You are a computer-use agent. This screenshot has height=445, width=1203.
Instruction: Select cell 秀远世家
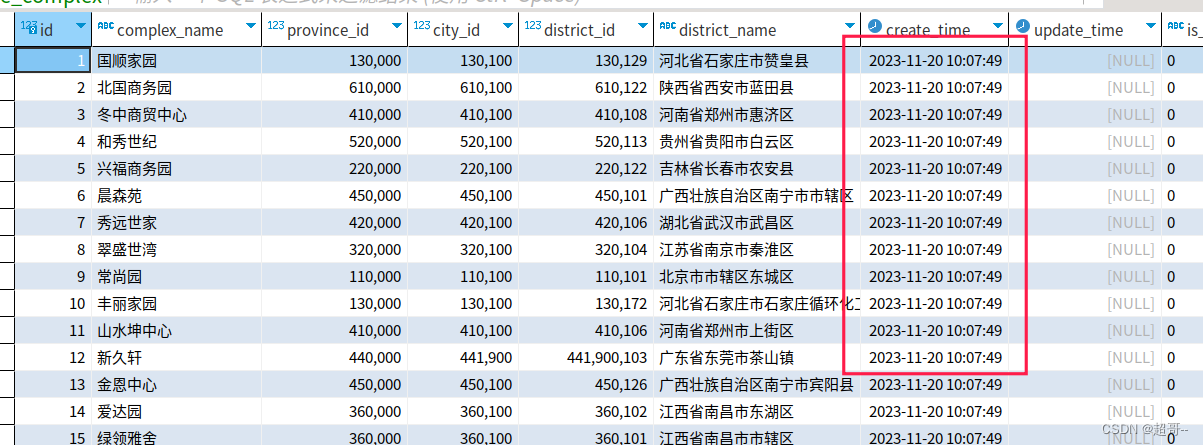click(176, 223)
